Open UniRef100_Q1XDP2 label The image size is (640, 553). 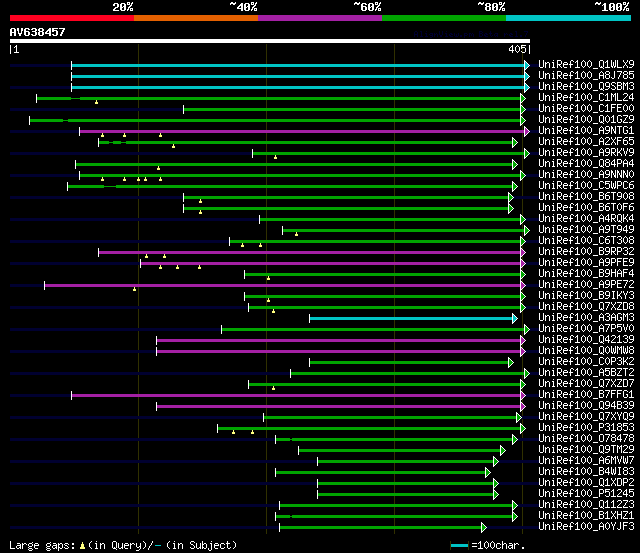pos(586,483)
